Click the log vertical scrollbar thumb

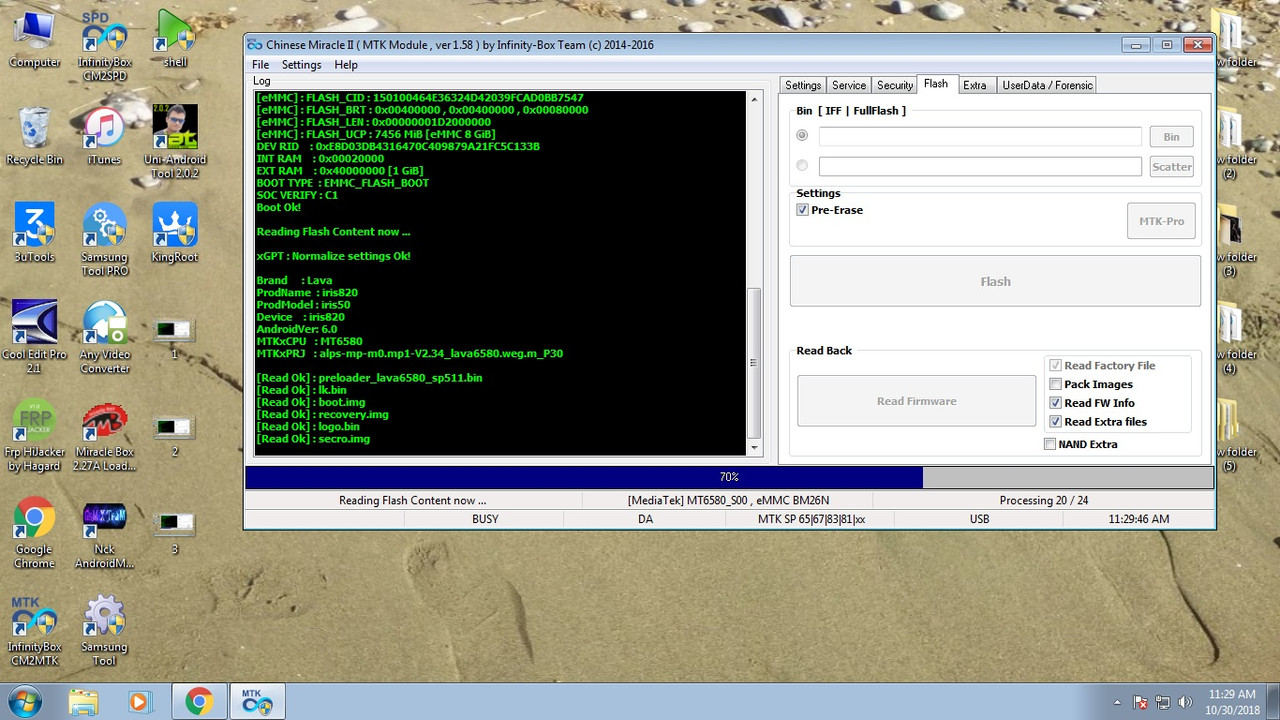(755, 363)
